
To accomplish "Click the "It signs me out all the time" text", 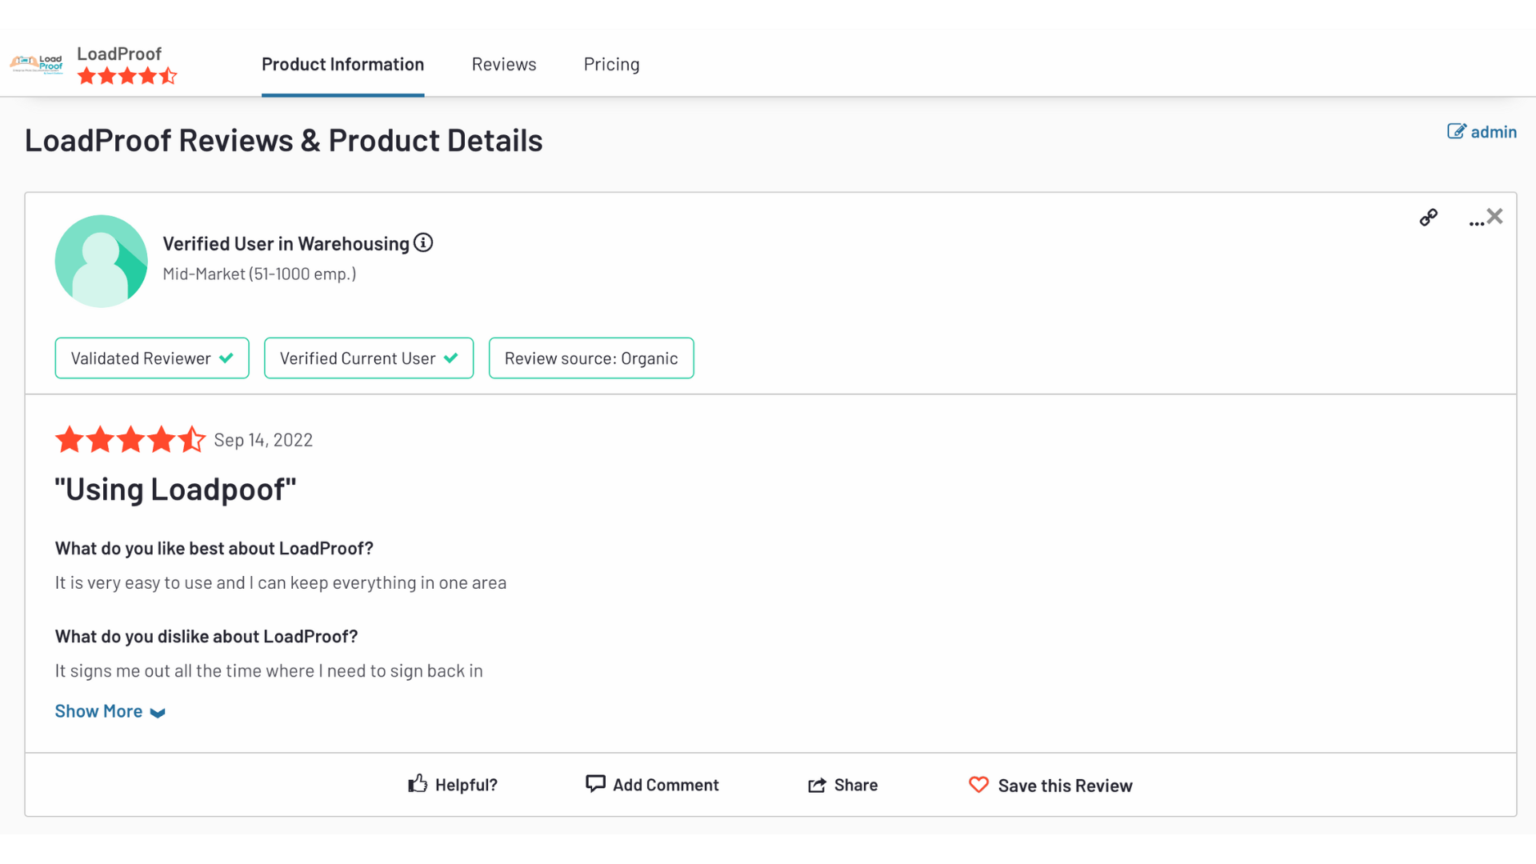I will tap(269, 671).
